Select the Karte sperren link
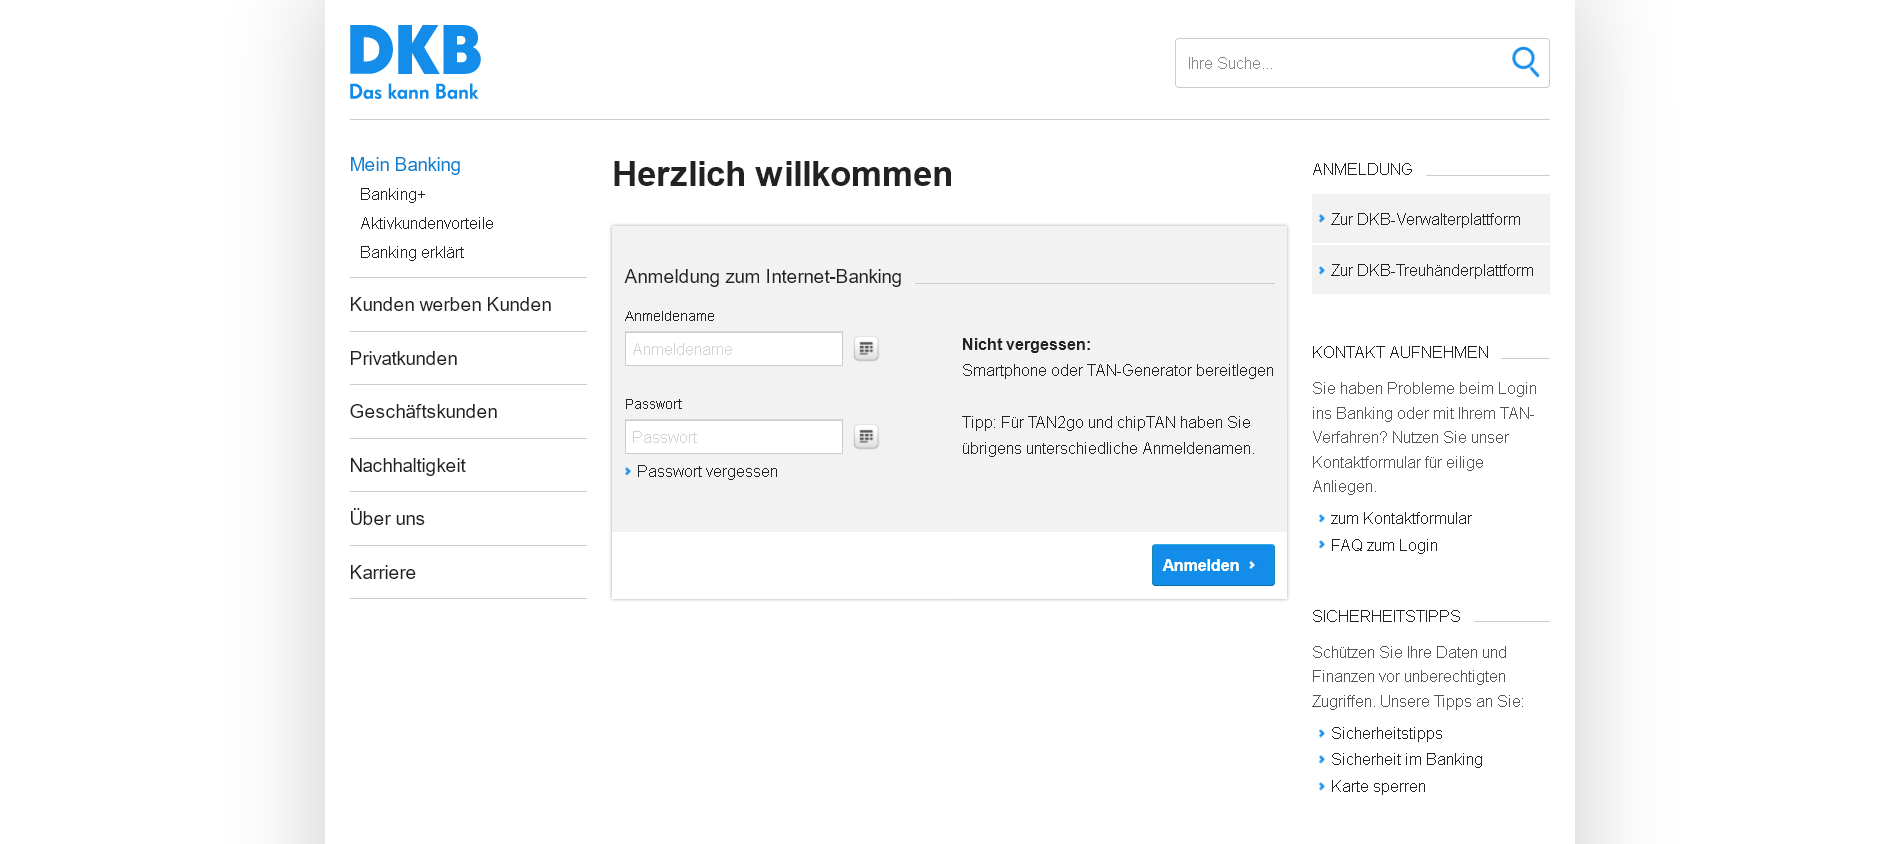 pyautogui.click(x=1378, y=786)
